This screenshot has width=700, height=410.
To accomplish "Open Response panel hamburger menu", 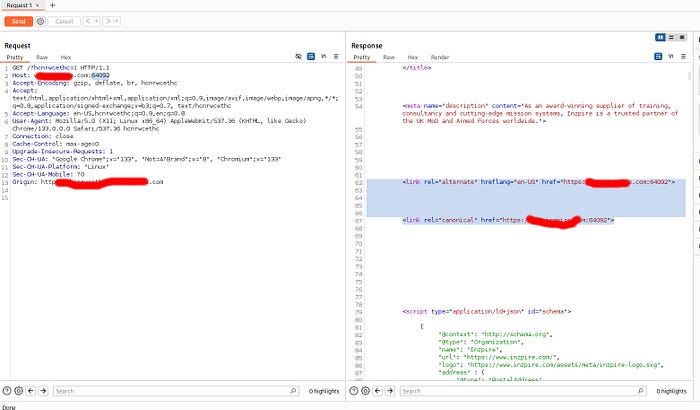I will pyautogui.click(x=683, y=56).
